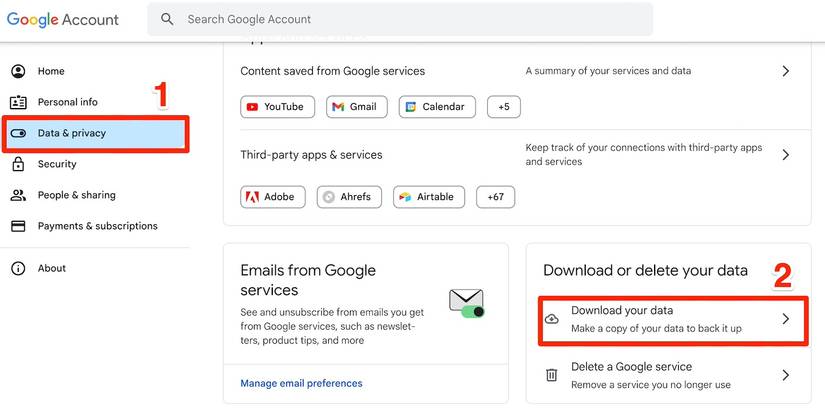Click the Google Account logo
The image size is (825, 413).
(63, 19)
